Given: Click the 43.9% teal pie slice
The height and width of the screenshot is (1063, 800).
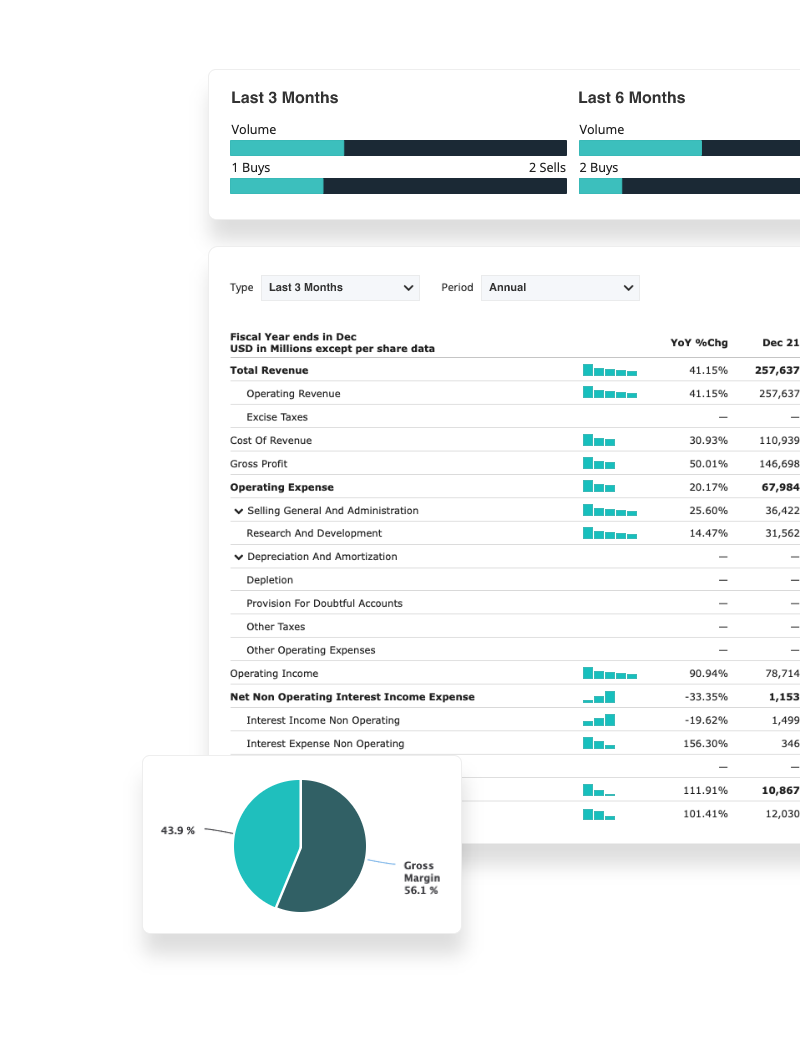Looking at the screenshot, I should point(263,840).
